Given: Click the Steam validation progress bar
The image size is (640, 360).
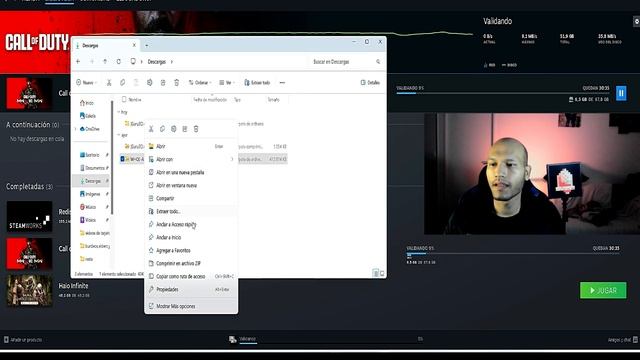Looking at the screenshot, I should click(502, 93).
